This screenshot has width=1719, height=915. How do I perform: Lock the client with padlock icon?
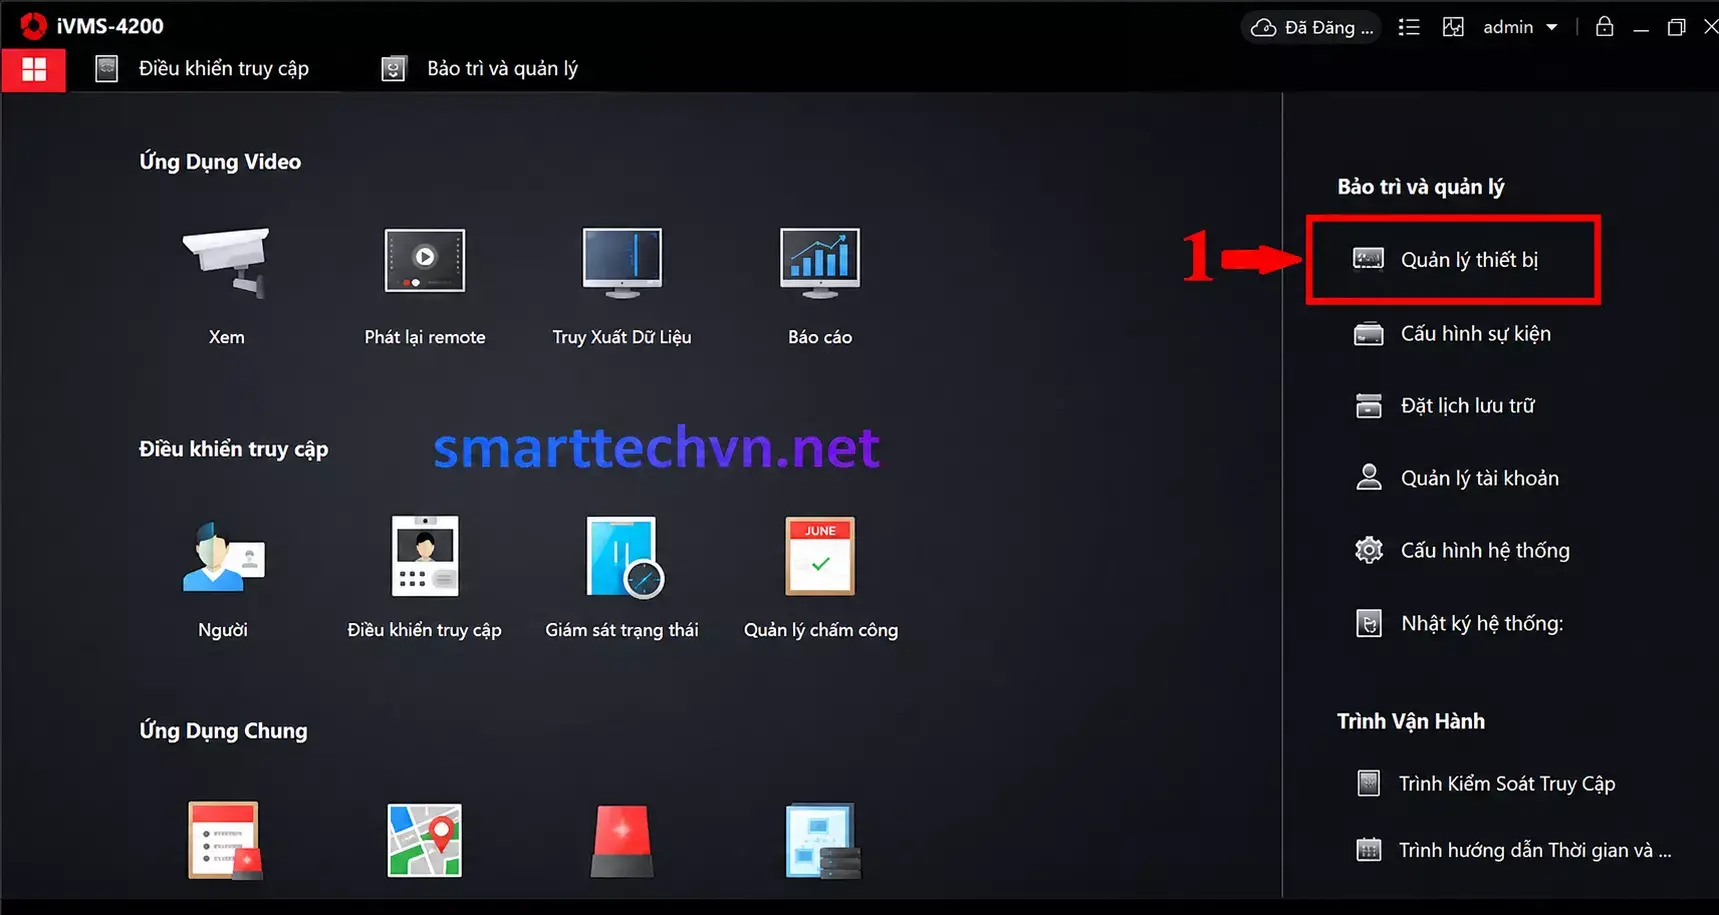1604,26
